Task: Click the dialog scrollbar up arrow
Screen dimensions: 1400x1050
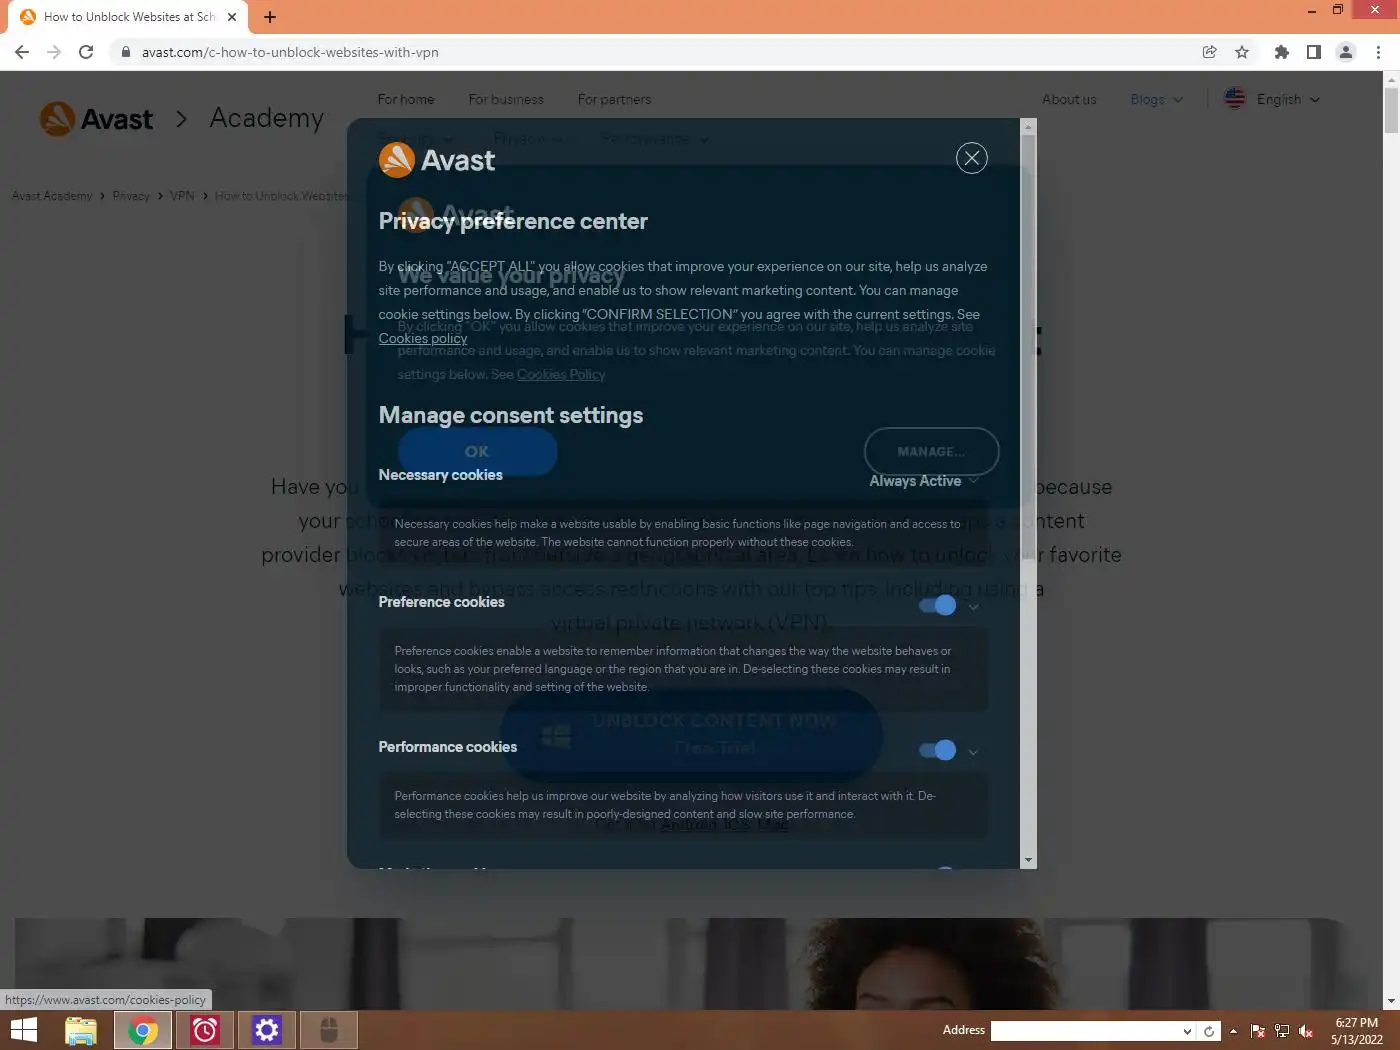Action: 1028,125
